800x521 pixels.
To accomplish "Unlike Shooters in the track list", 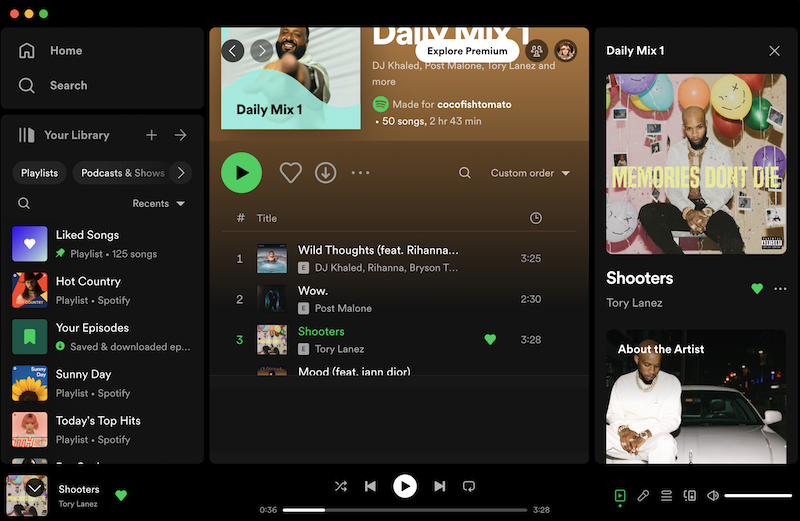I will pyautogui.click(x=490, y=340).
